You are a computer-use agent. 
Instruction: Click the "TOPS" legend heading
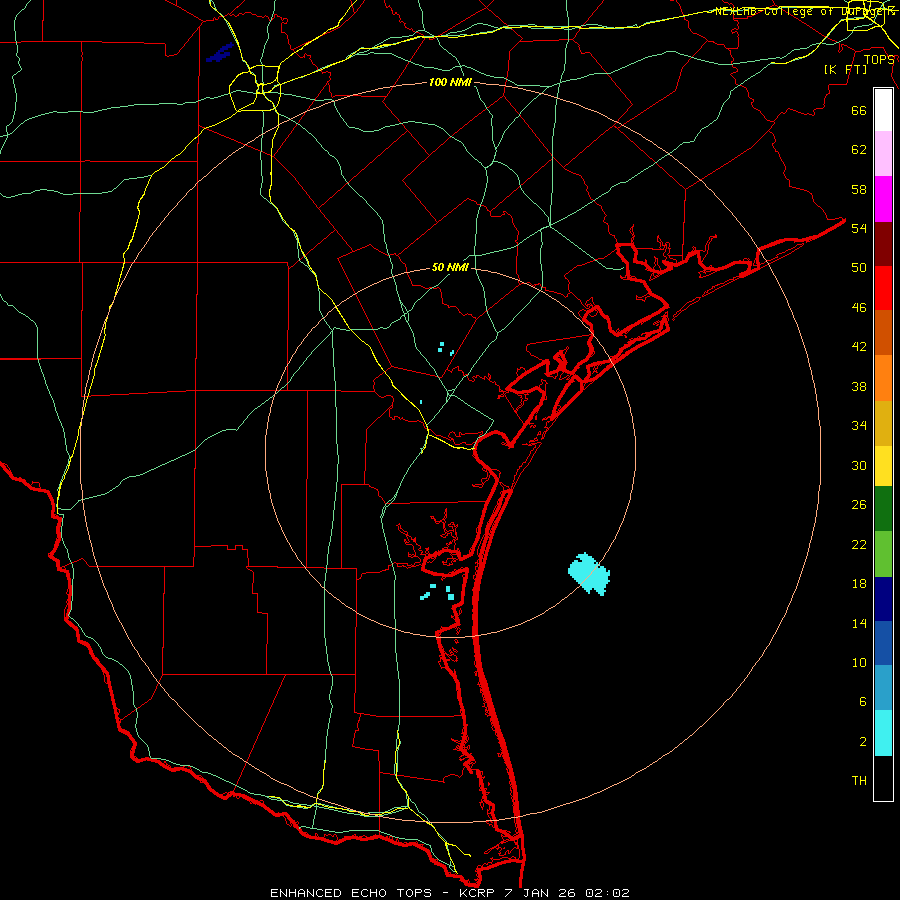pyautogui.click(x=879, y=60)
